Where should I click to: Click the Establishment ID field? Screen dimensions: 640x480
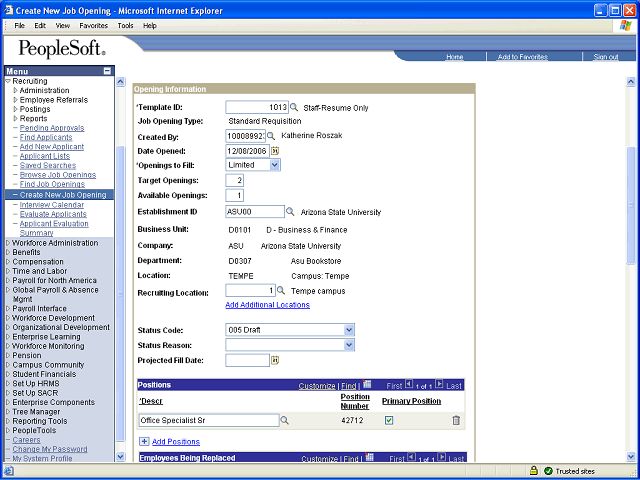pyautogui.click(x=255, y=211)
